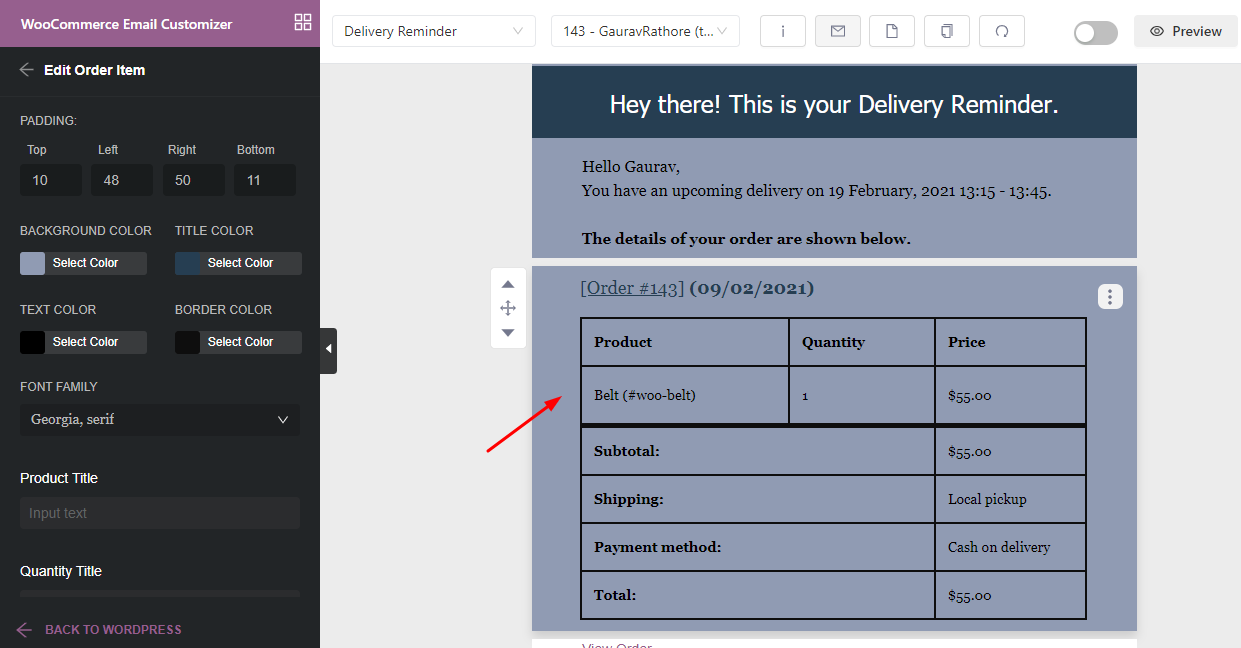Screen dimensions: 1241x648
Task: Click the Local pickup value cell
Action: [1011, 499]
